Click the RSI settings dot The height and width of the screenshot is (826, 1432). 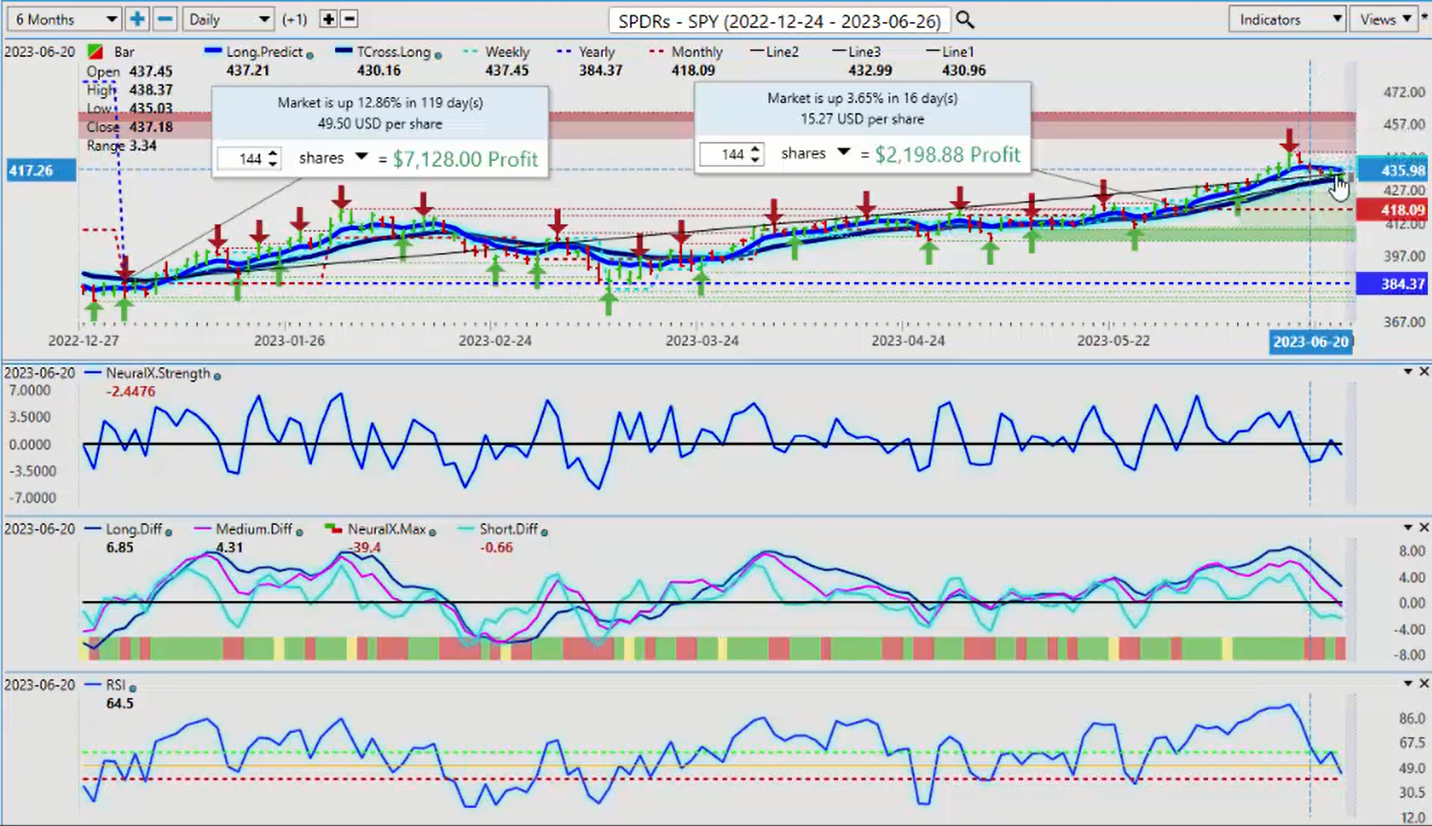[132, 688]
